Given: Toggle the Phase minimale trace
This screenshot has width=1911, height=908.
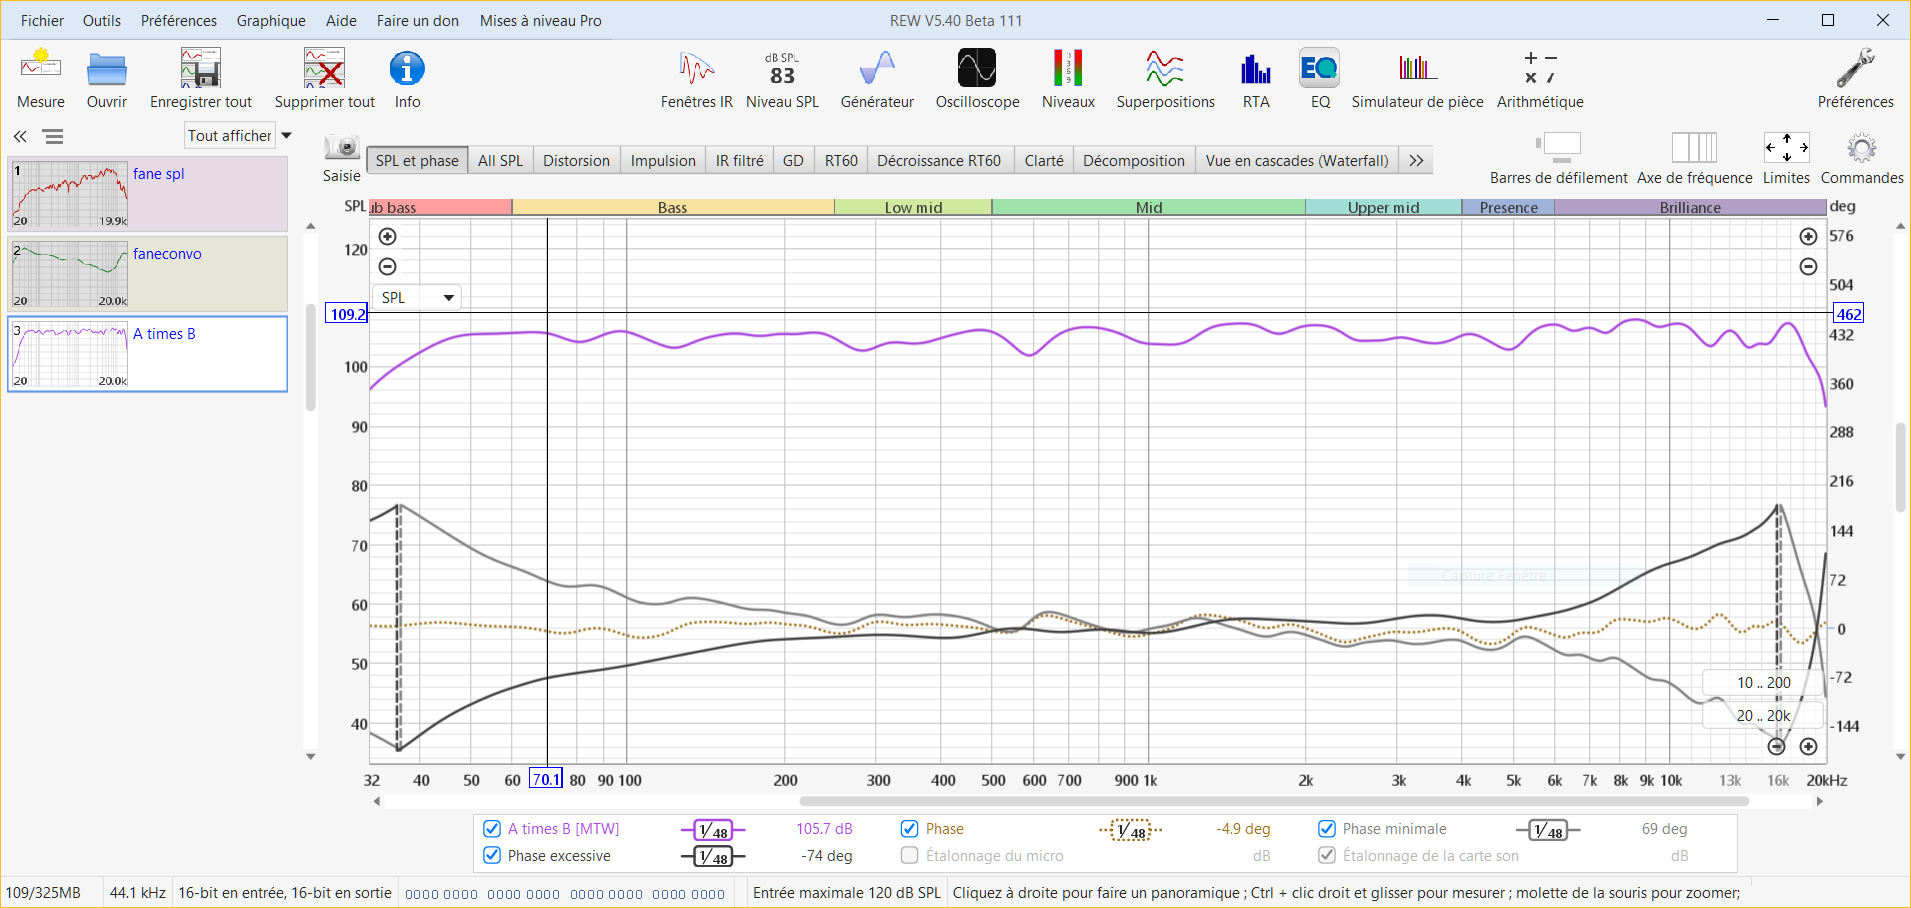Looking at the screenshot, I should click(x=1327, y=828).
